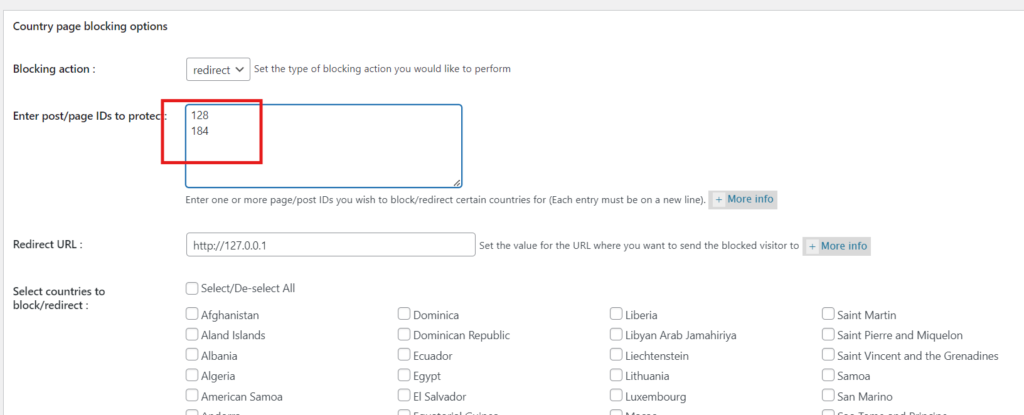
Task: Toggle the Select/De-select All checkbox
Action: (x=192, y=288)
